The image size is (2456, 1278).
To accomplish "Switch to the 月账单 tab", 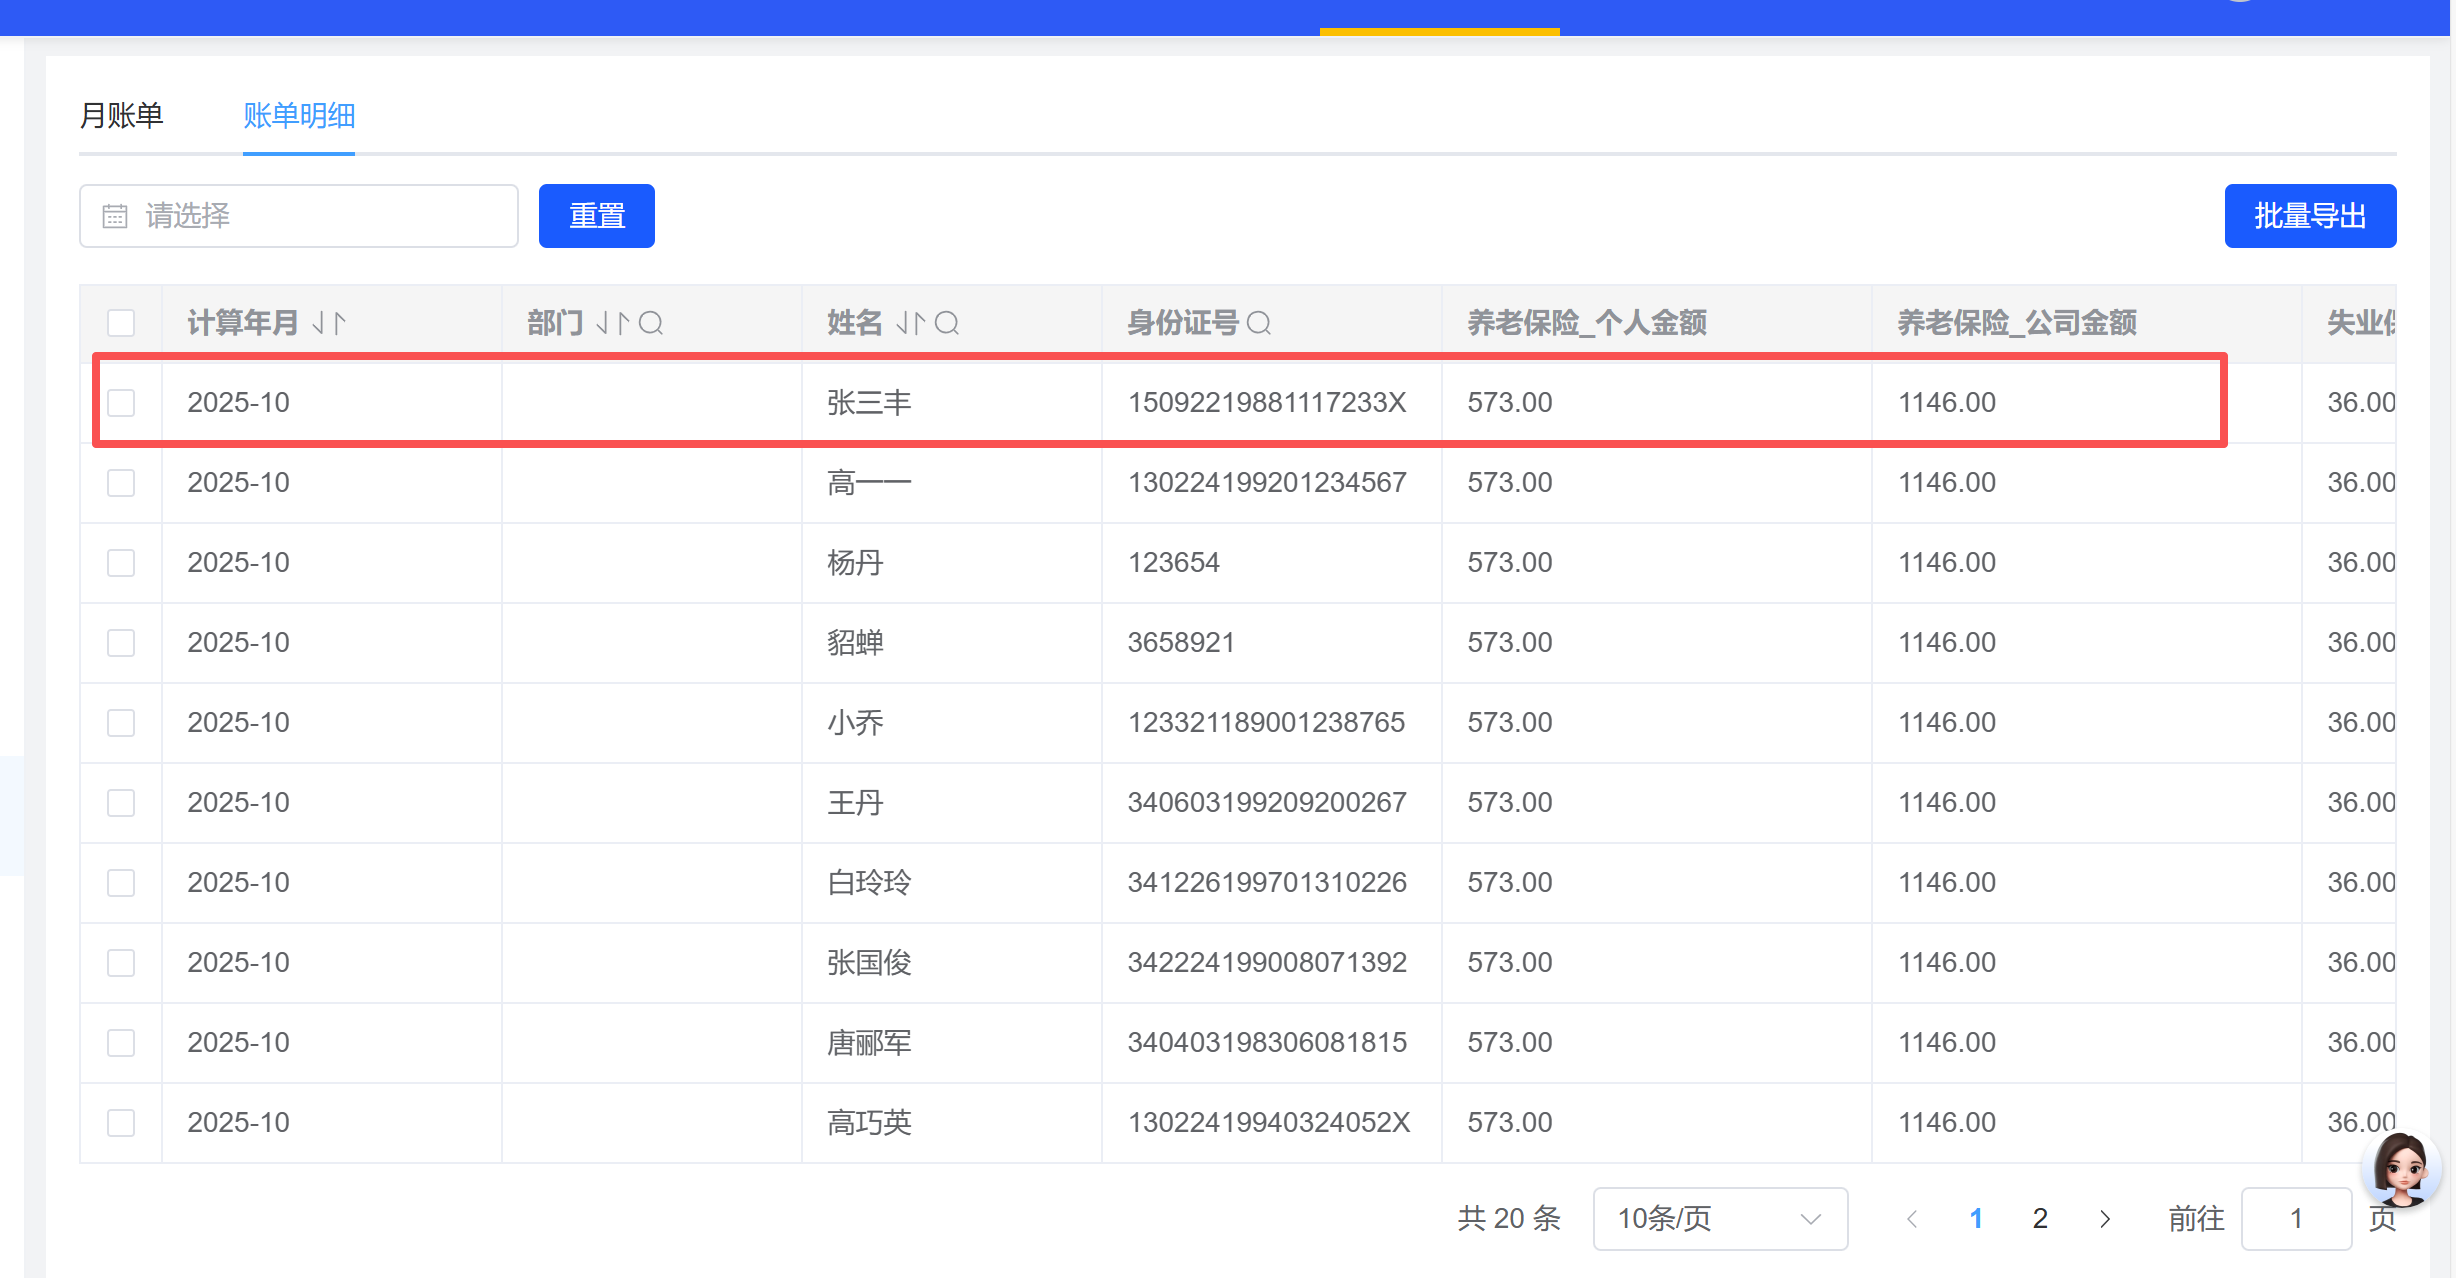I will (121, 116).
